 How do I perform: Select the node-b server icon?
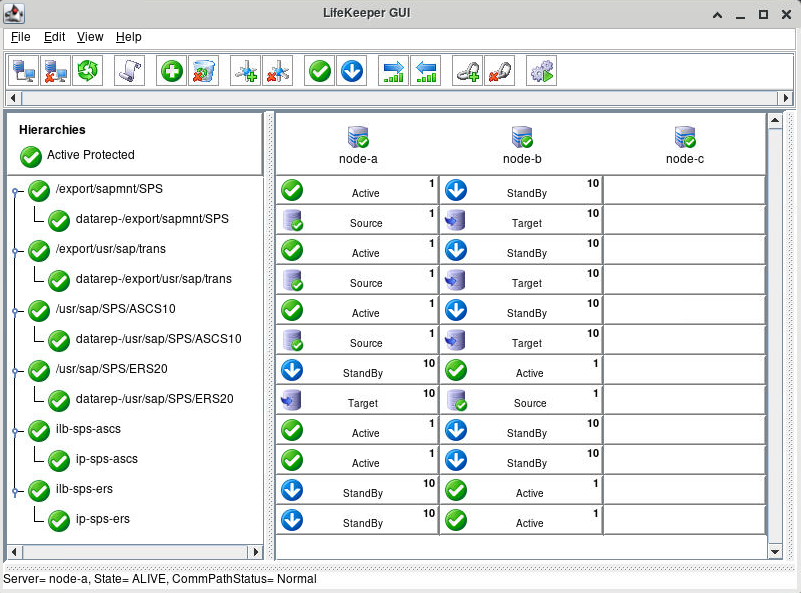tap(522, 137)
